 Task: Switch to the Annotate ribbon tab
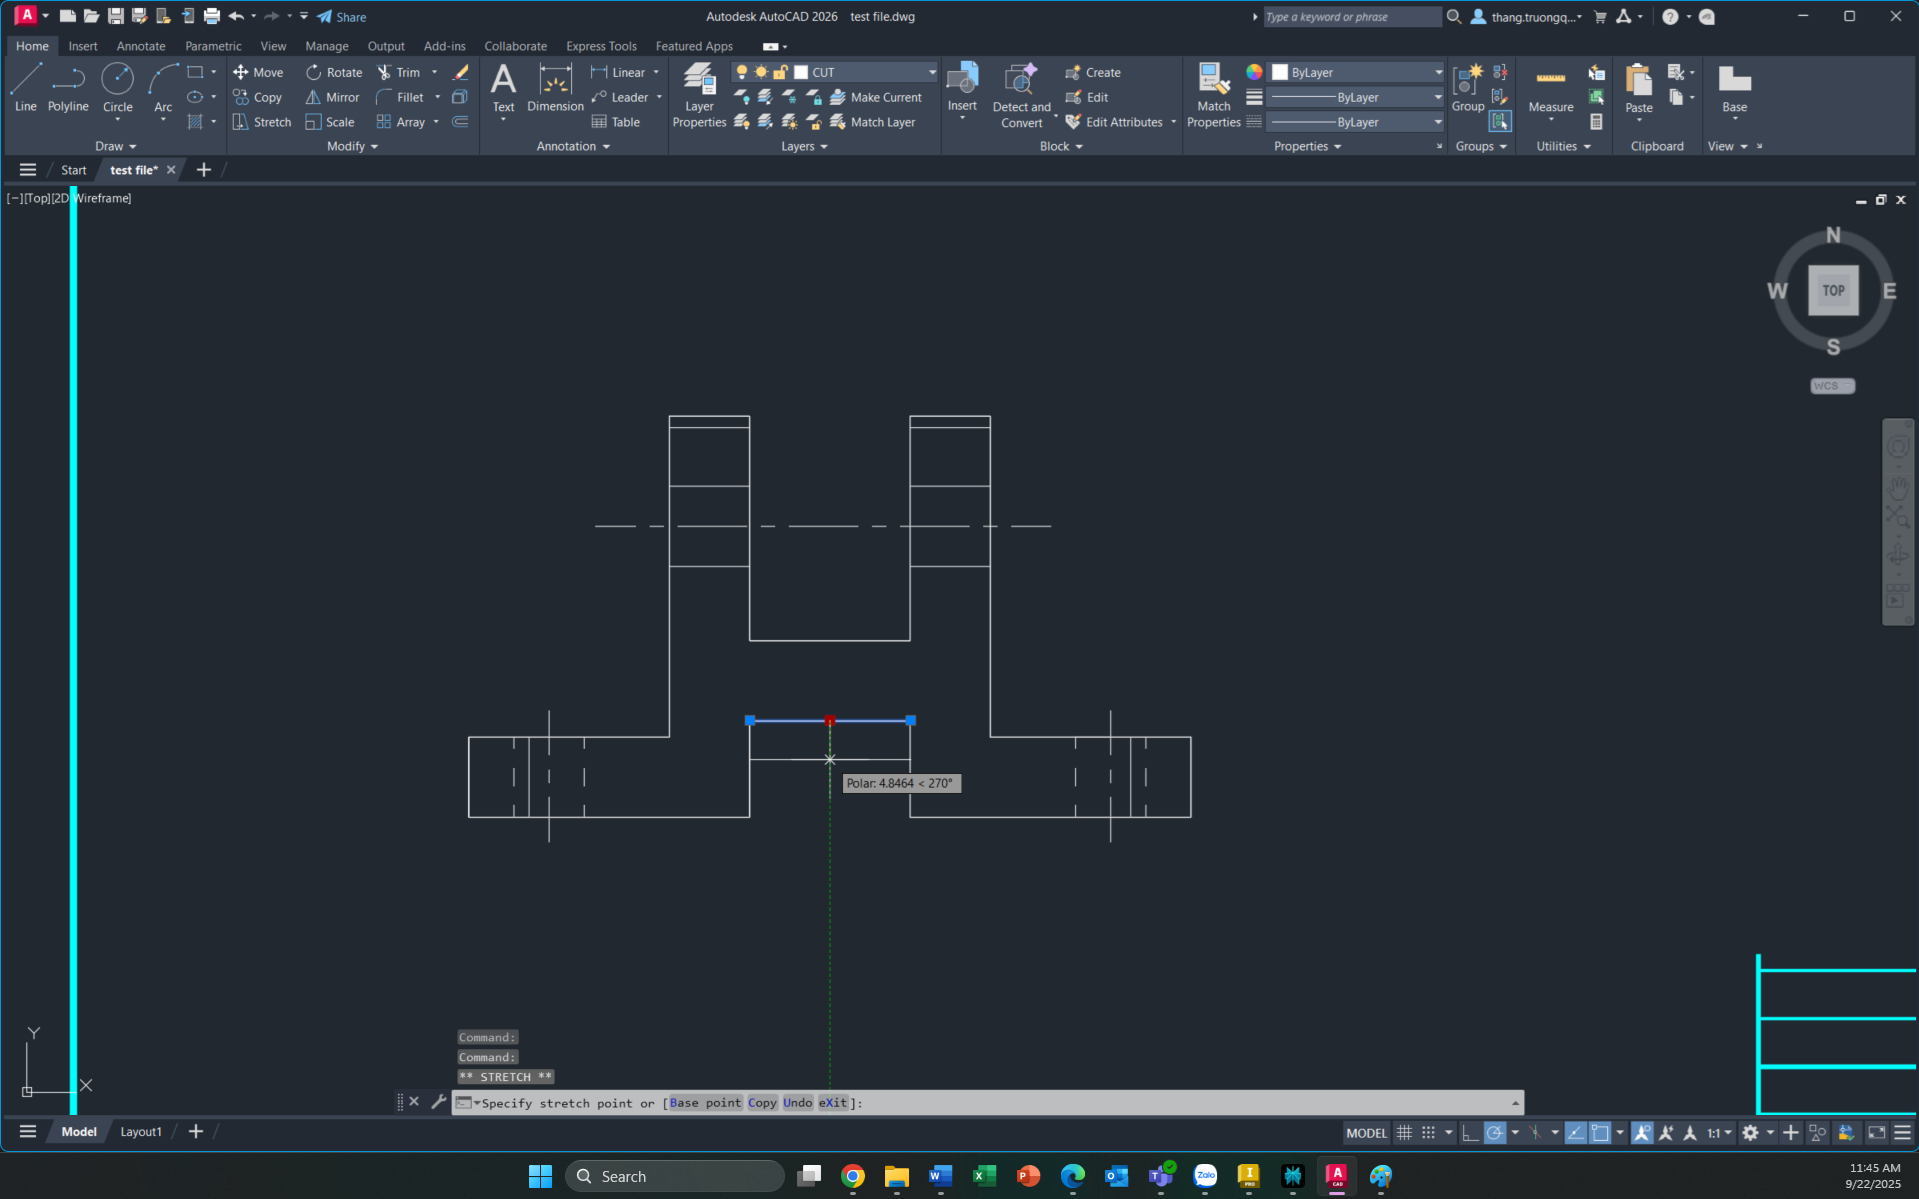(140, 46)
